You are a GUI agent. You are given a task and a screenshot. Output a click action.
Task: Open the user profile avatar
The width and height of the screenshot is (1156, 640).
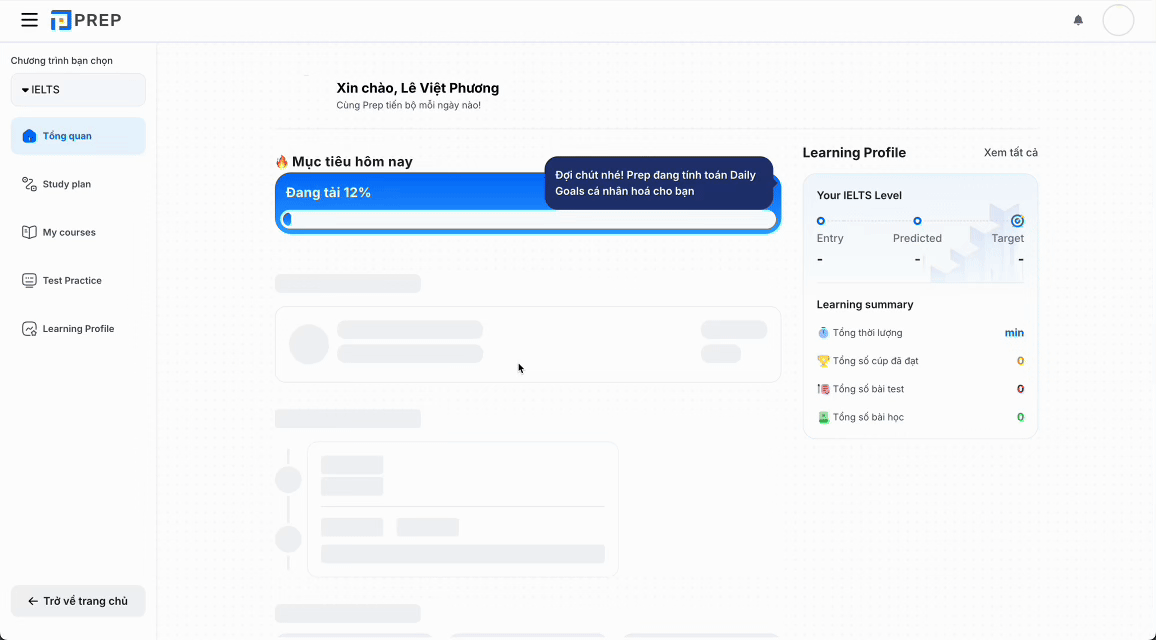tap(1117, 20)
